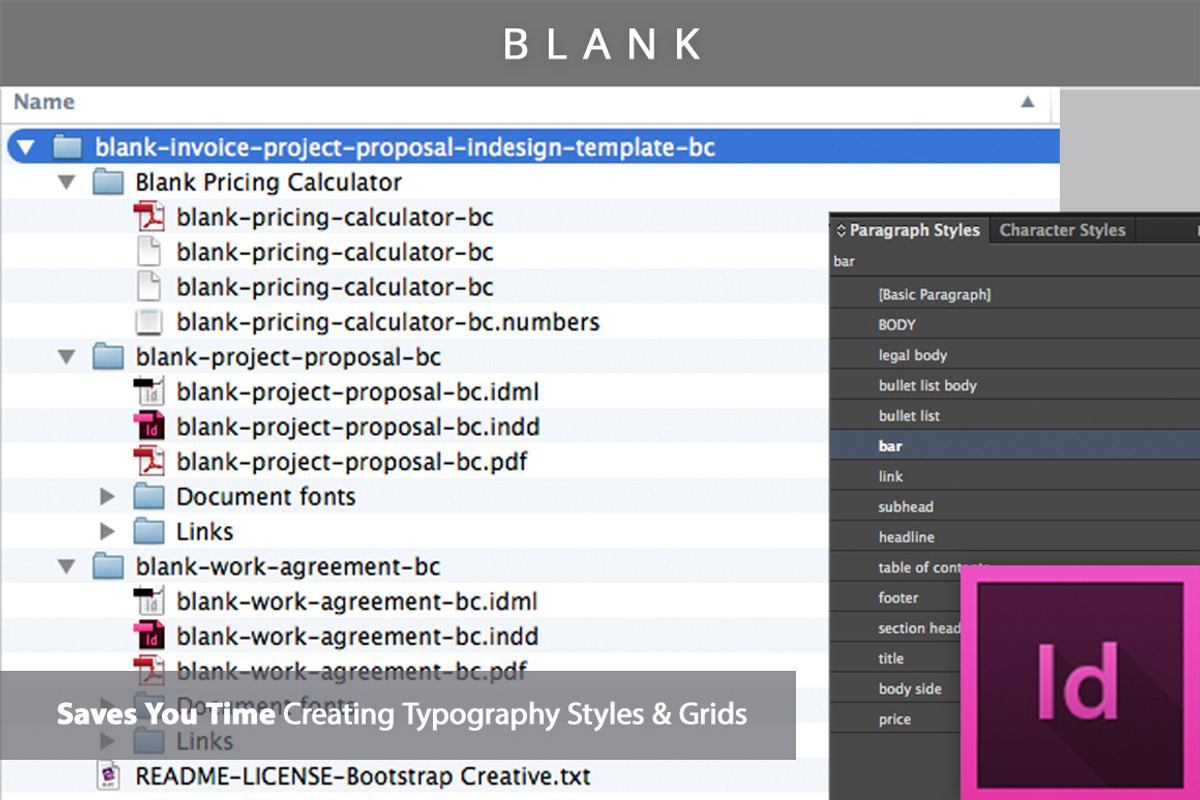Click the folder icon of blank-invoice-project-proposal-indesign-template-bc
Image resolution: width=1200 pixels, height=800 pixels.
[67, 148]
